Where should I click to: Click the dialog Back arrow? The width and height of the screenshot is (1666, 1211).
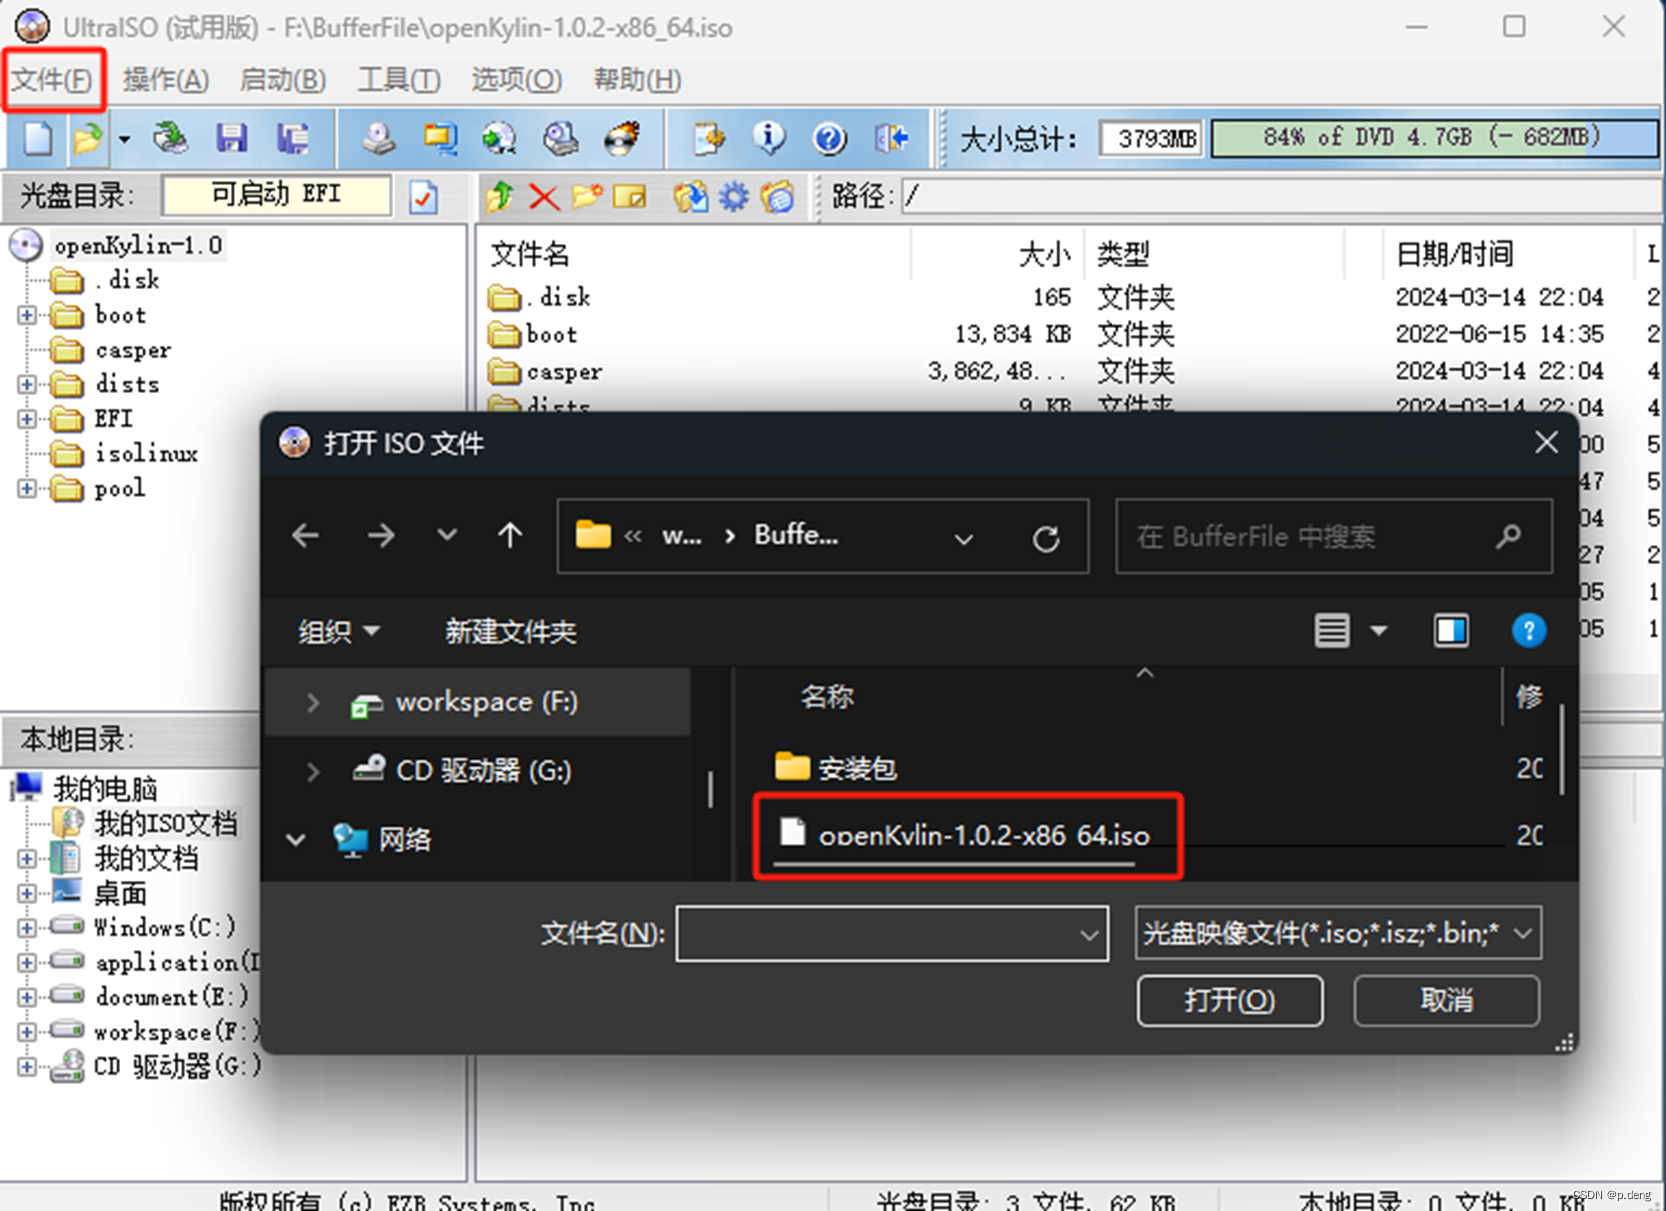(x=306, y=536)
